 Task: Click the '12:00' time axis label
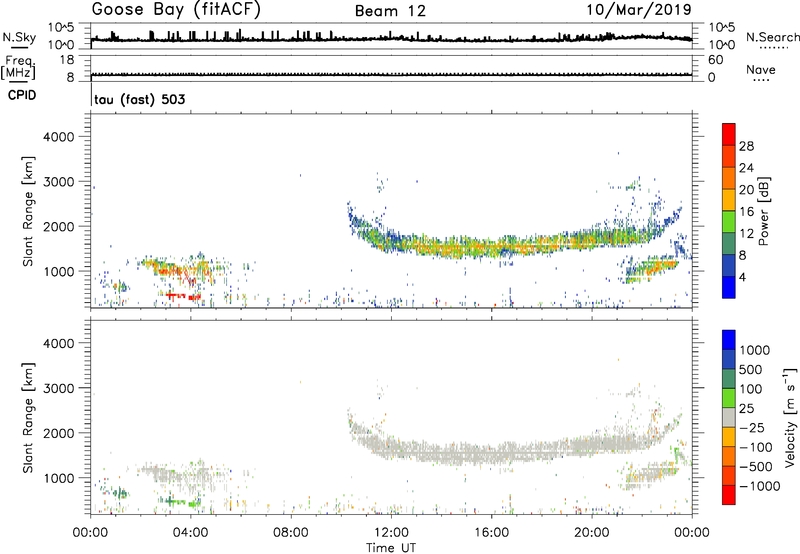pyautogui.click(x=391, y=533)
